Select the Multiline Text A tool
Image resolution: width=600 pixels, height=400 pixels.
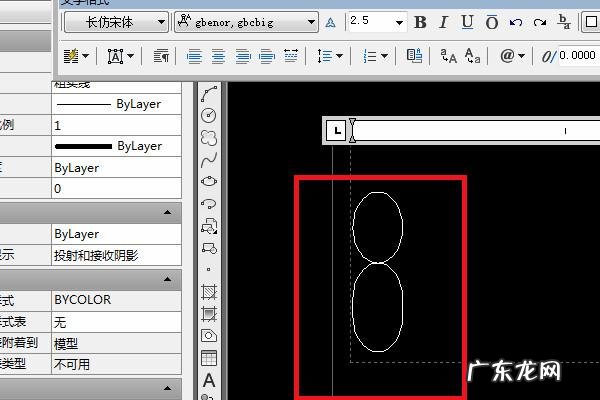[x=209, y=380]
